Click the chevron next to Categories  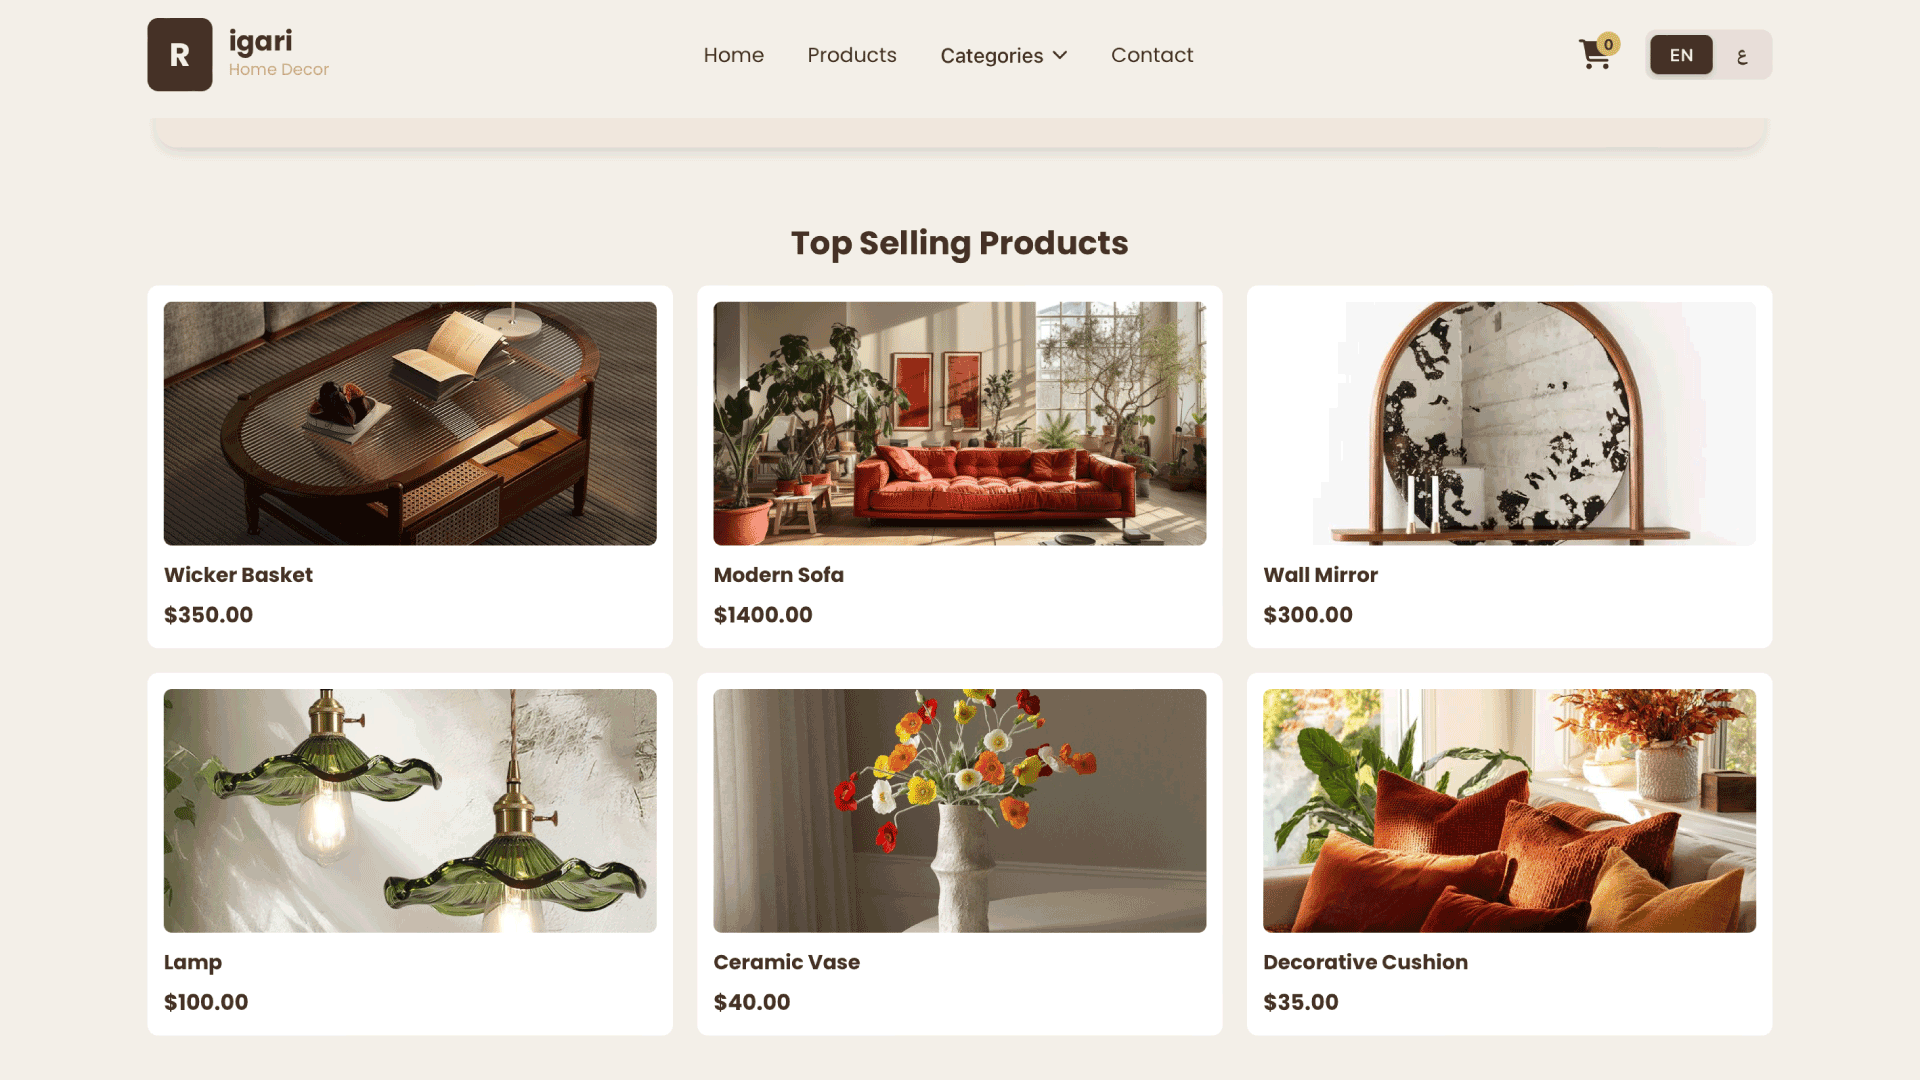[1060, 55]
